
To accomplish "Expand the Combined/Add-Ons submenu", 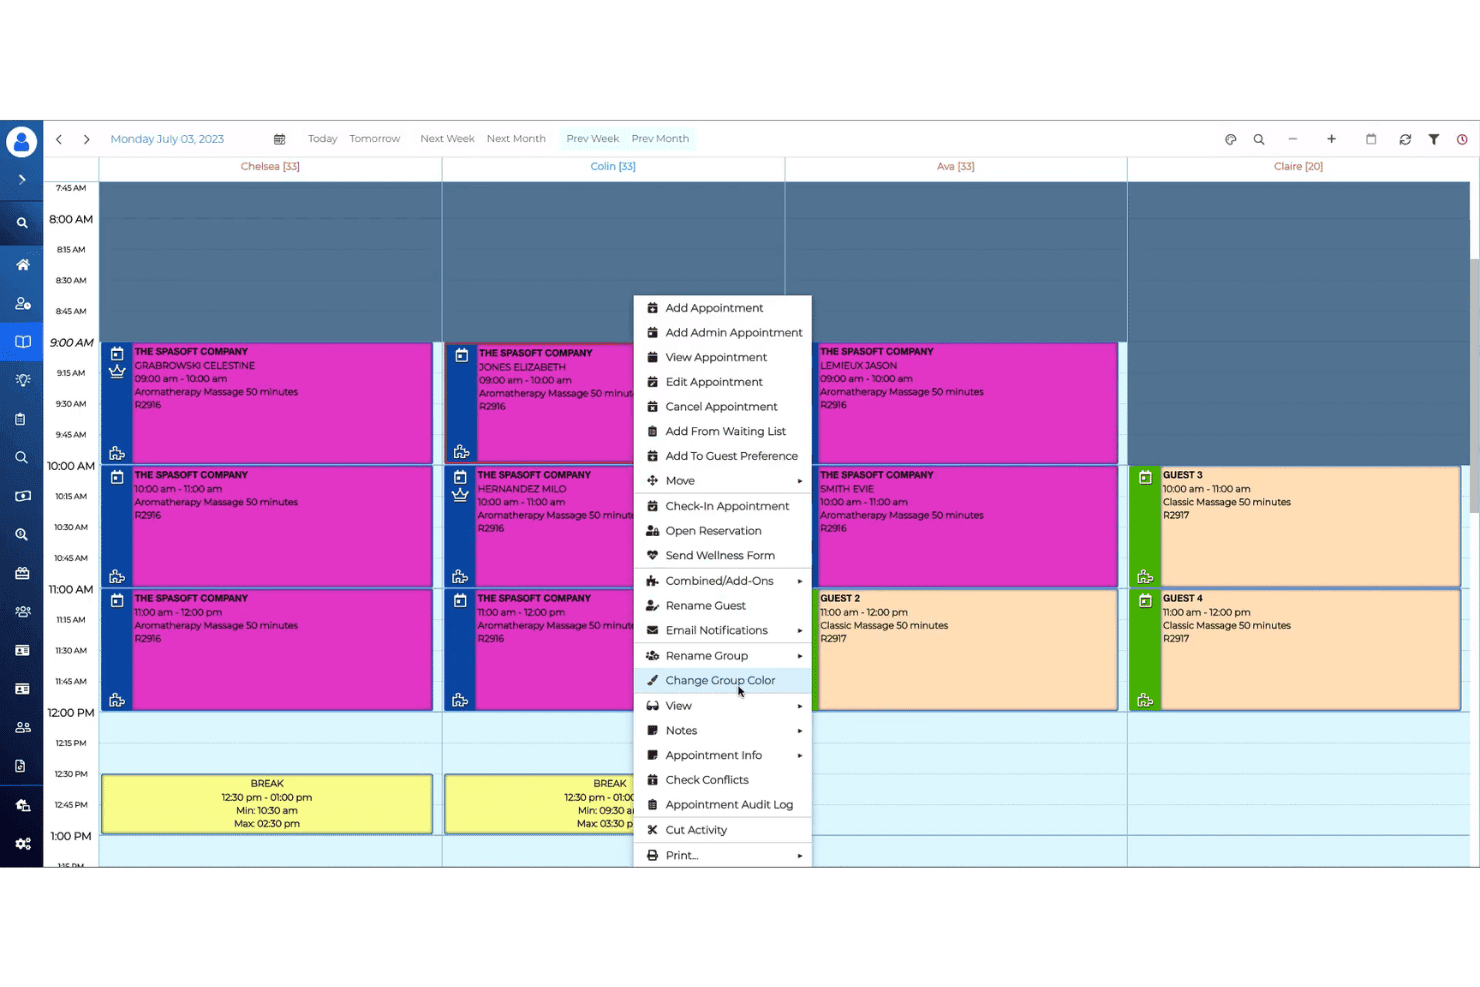I will pyautogui.click(x=722, y=581).
